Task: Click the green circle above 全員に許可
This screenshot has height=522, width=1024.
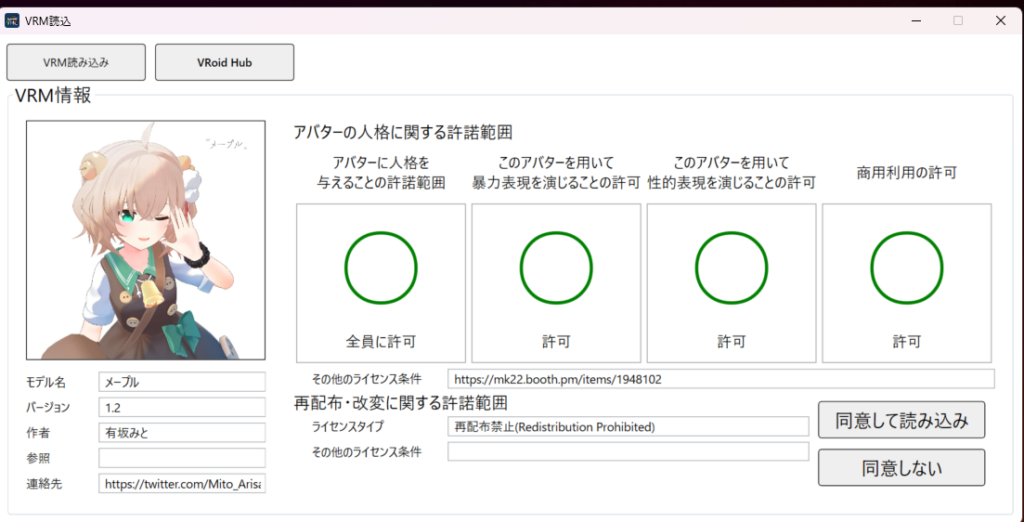Action: pos(381,267)
